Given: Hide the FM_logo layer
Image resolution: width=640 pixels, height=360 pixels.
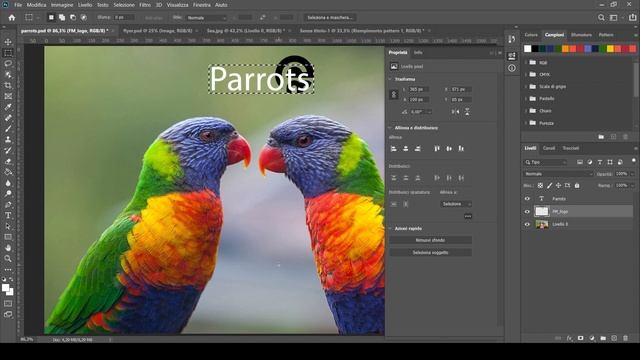Looking at the screenshot, I should click(x=527, y=211).
